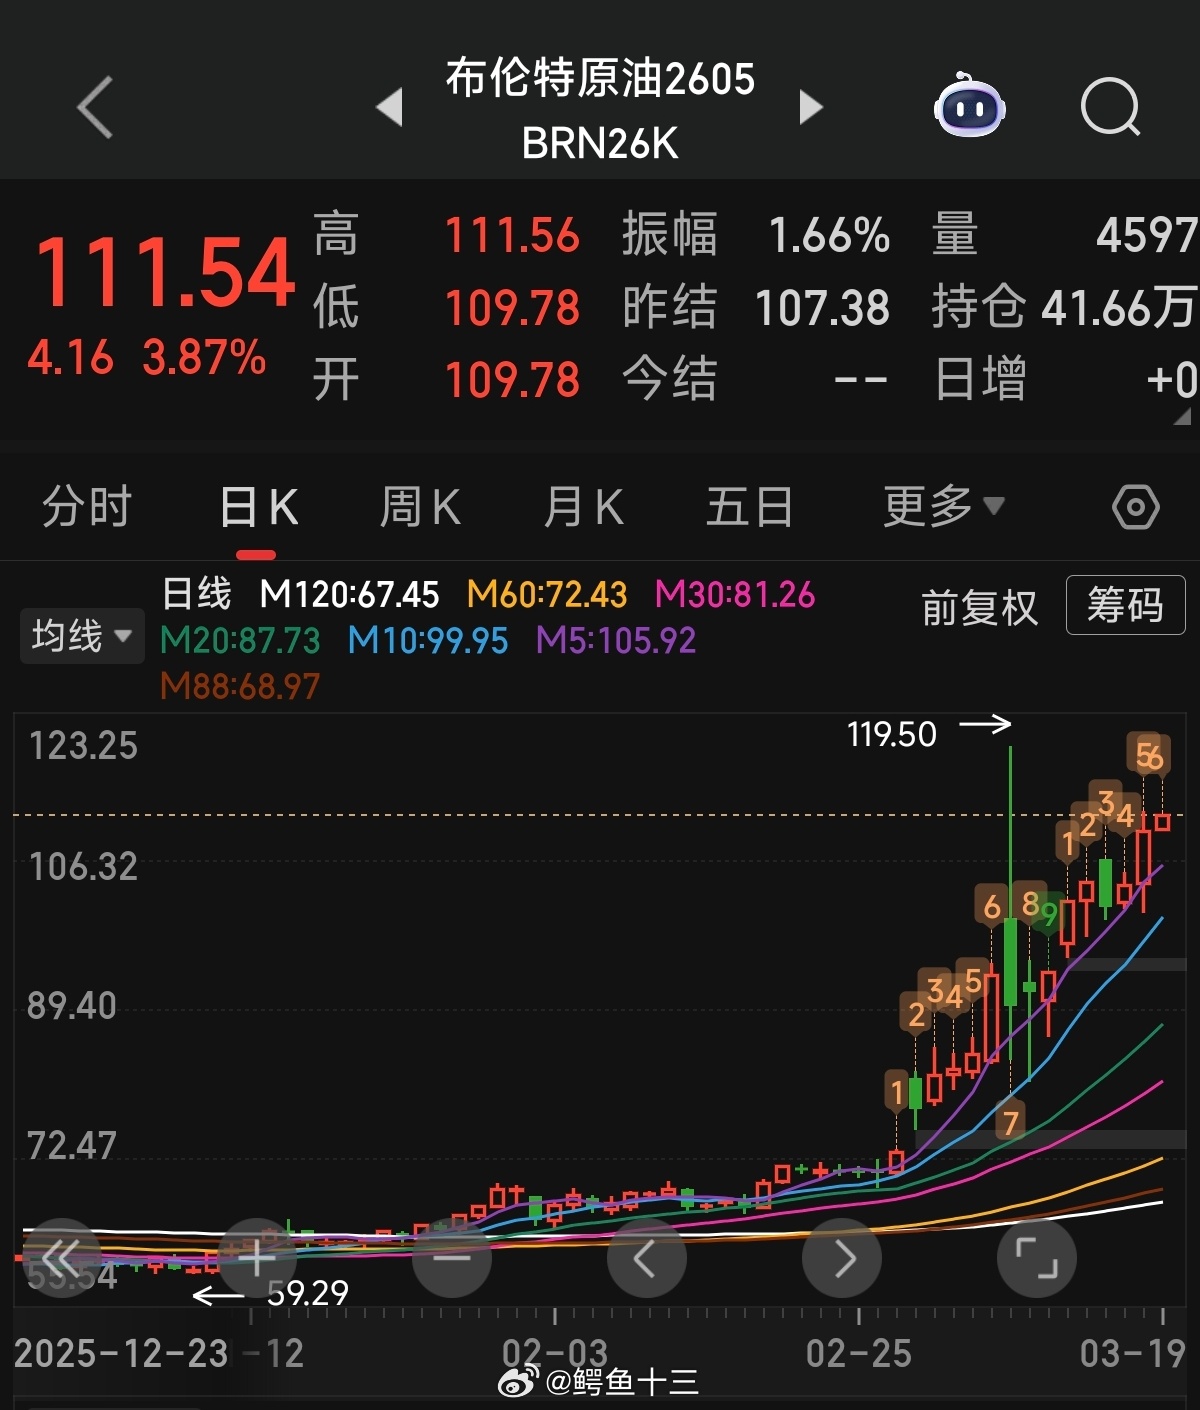The image size is (1200, 1410).
Task: Select M10:99.95 moving average label
Action: 428,641
